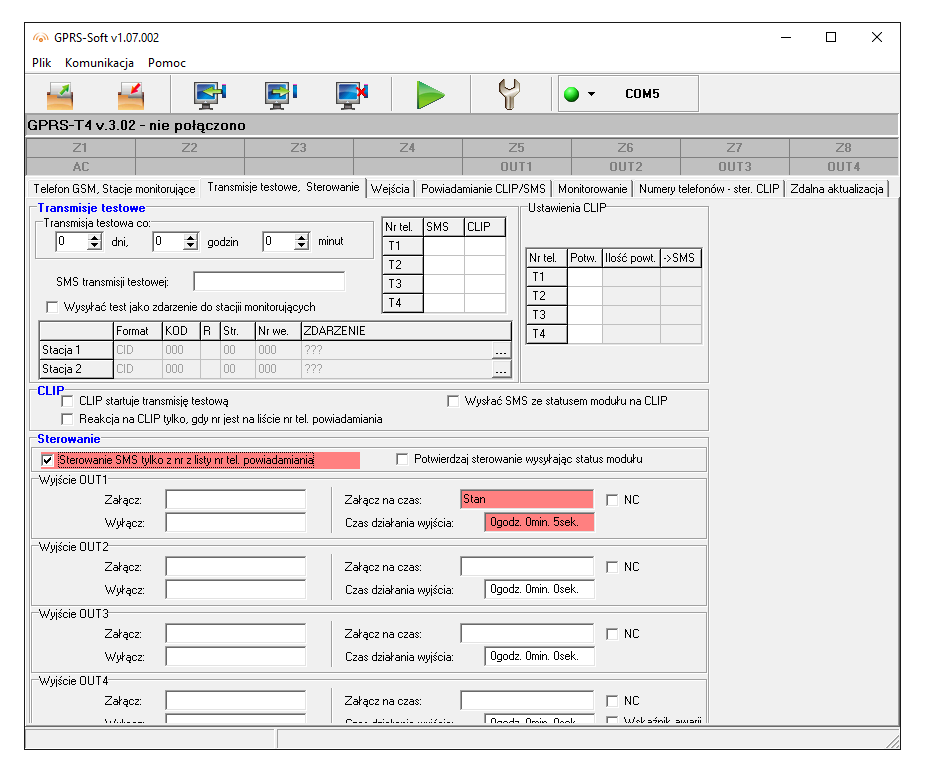Open event selector for Stacja 1

coord(501,351)
